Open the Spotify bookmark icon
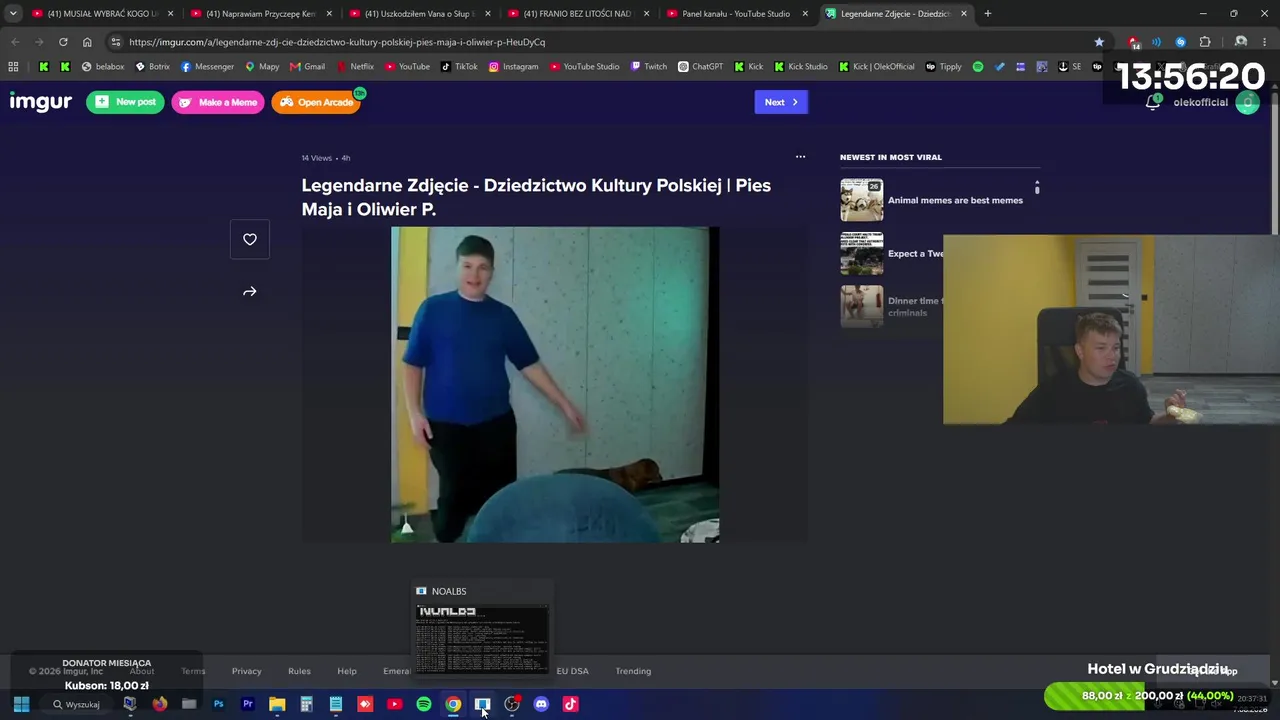 [978, 67]
